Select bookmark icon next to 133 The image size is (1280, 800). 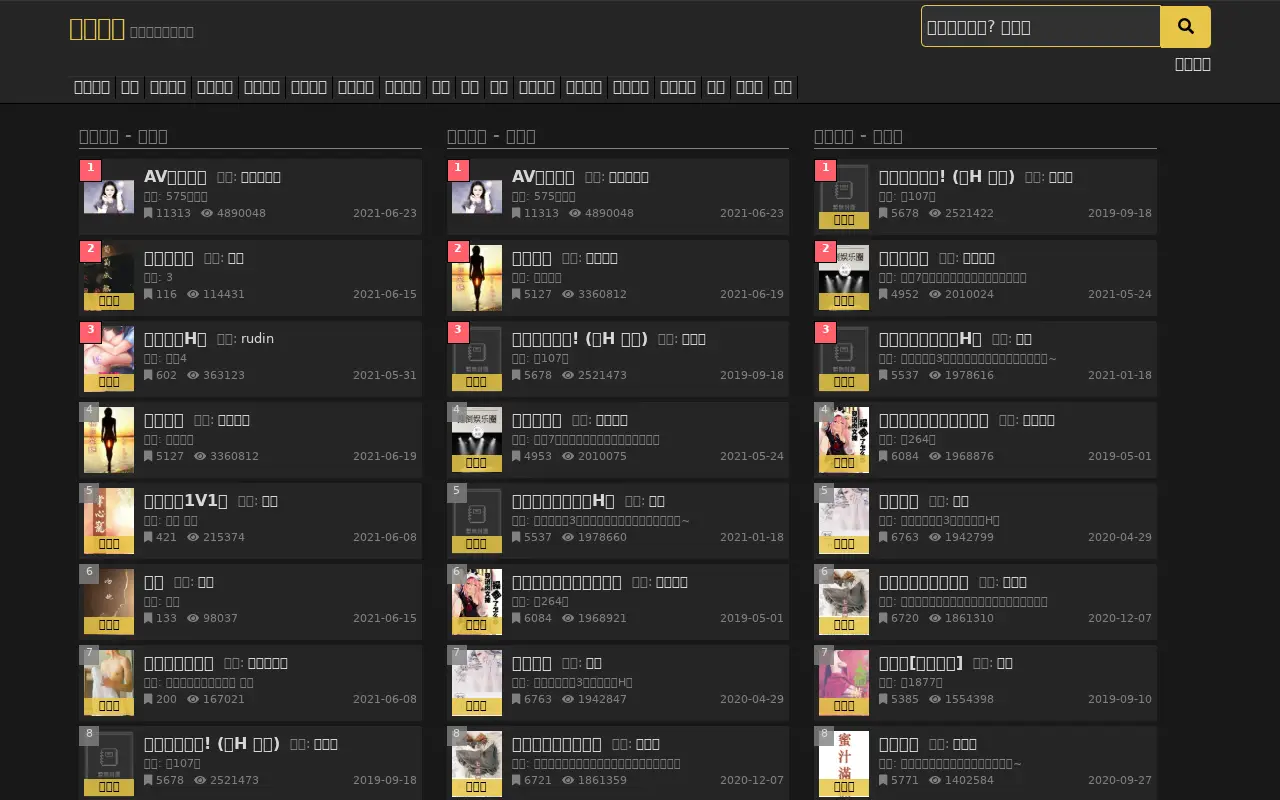pos(148,619)
